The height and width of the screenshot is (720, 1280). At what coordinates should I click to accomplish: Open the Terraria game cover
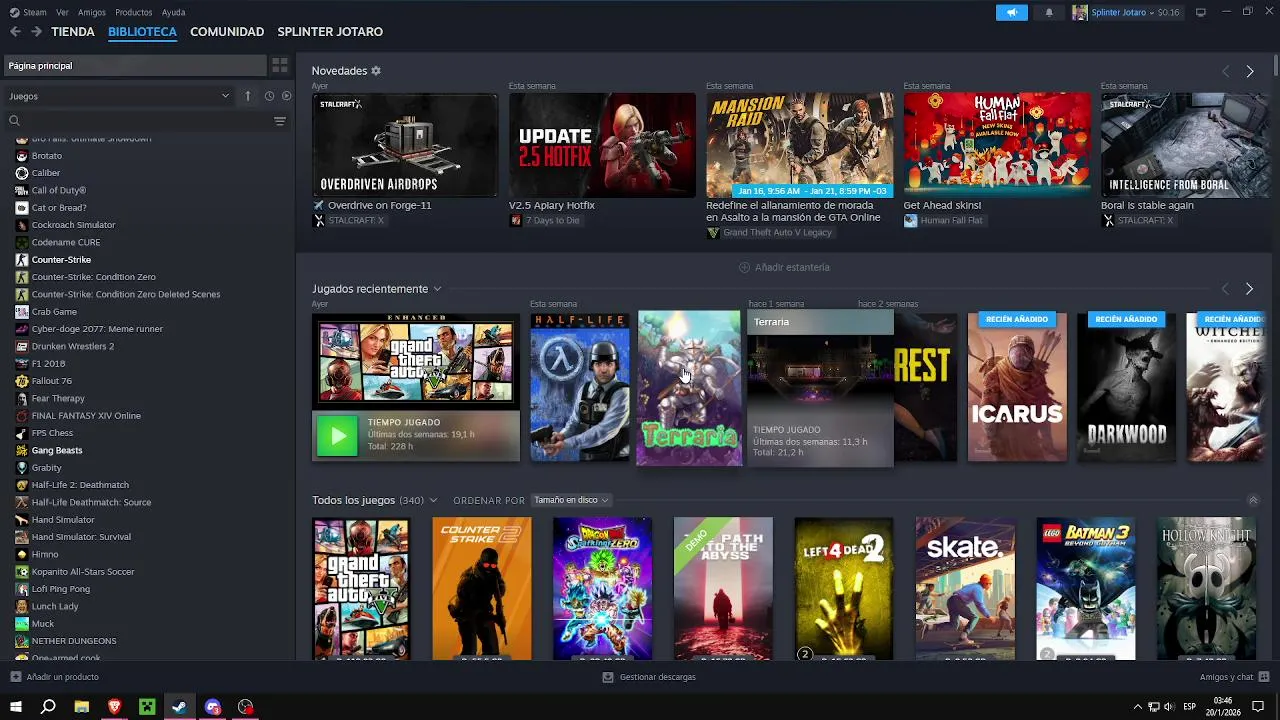690,388
